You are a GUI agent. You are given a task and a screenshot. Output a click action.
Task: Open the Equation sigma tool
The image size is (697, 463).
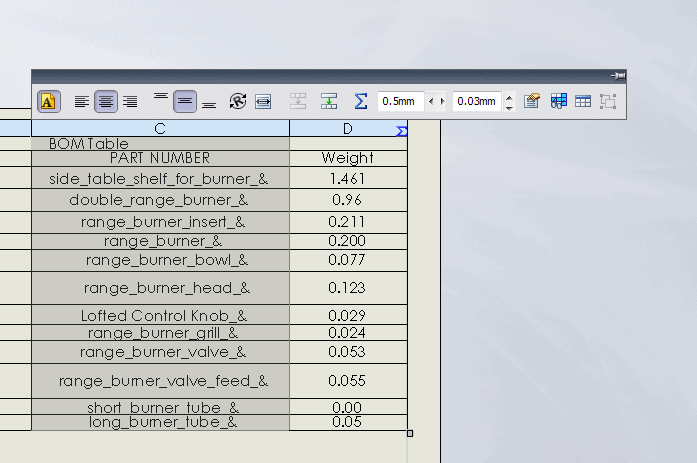pyautogui.click(x=361, y=101)
